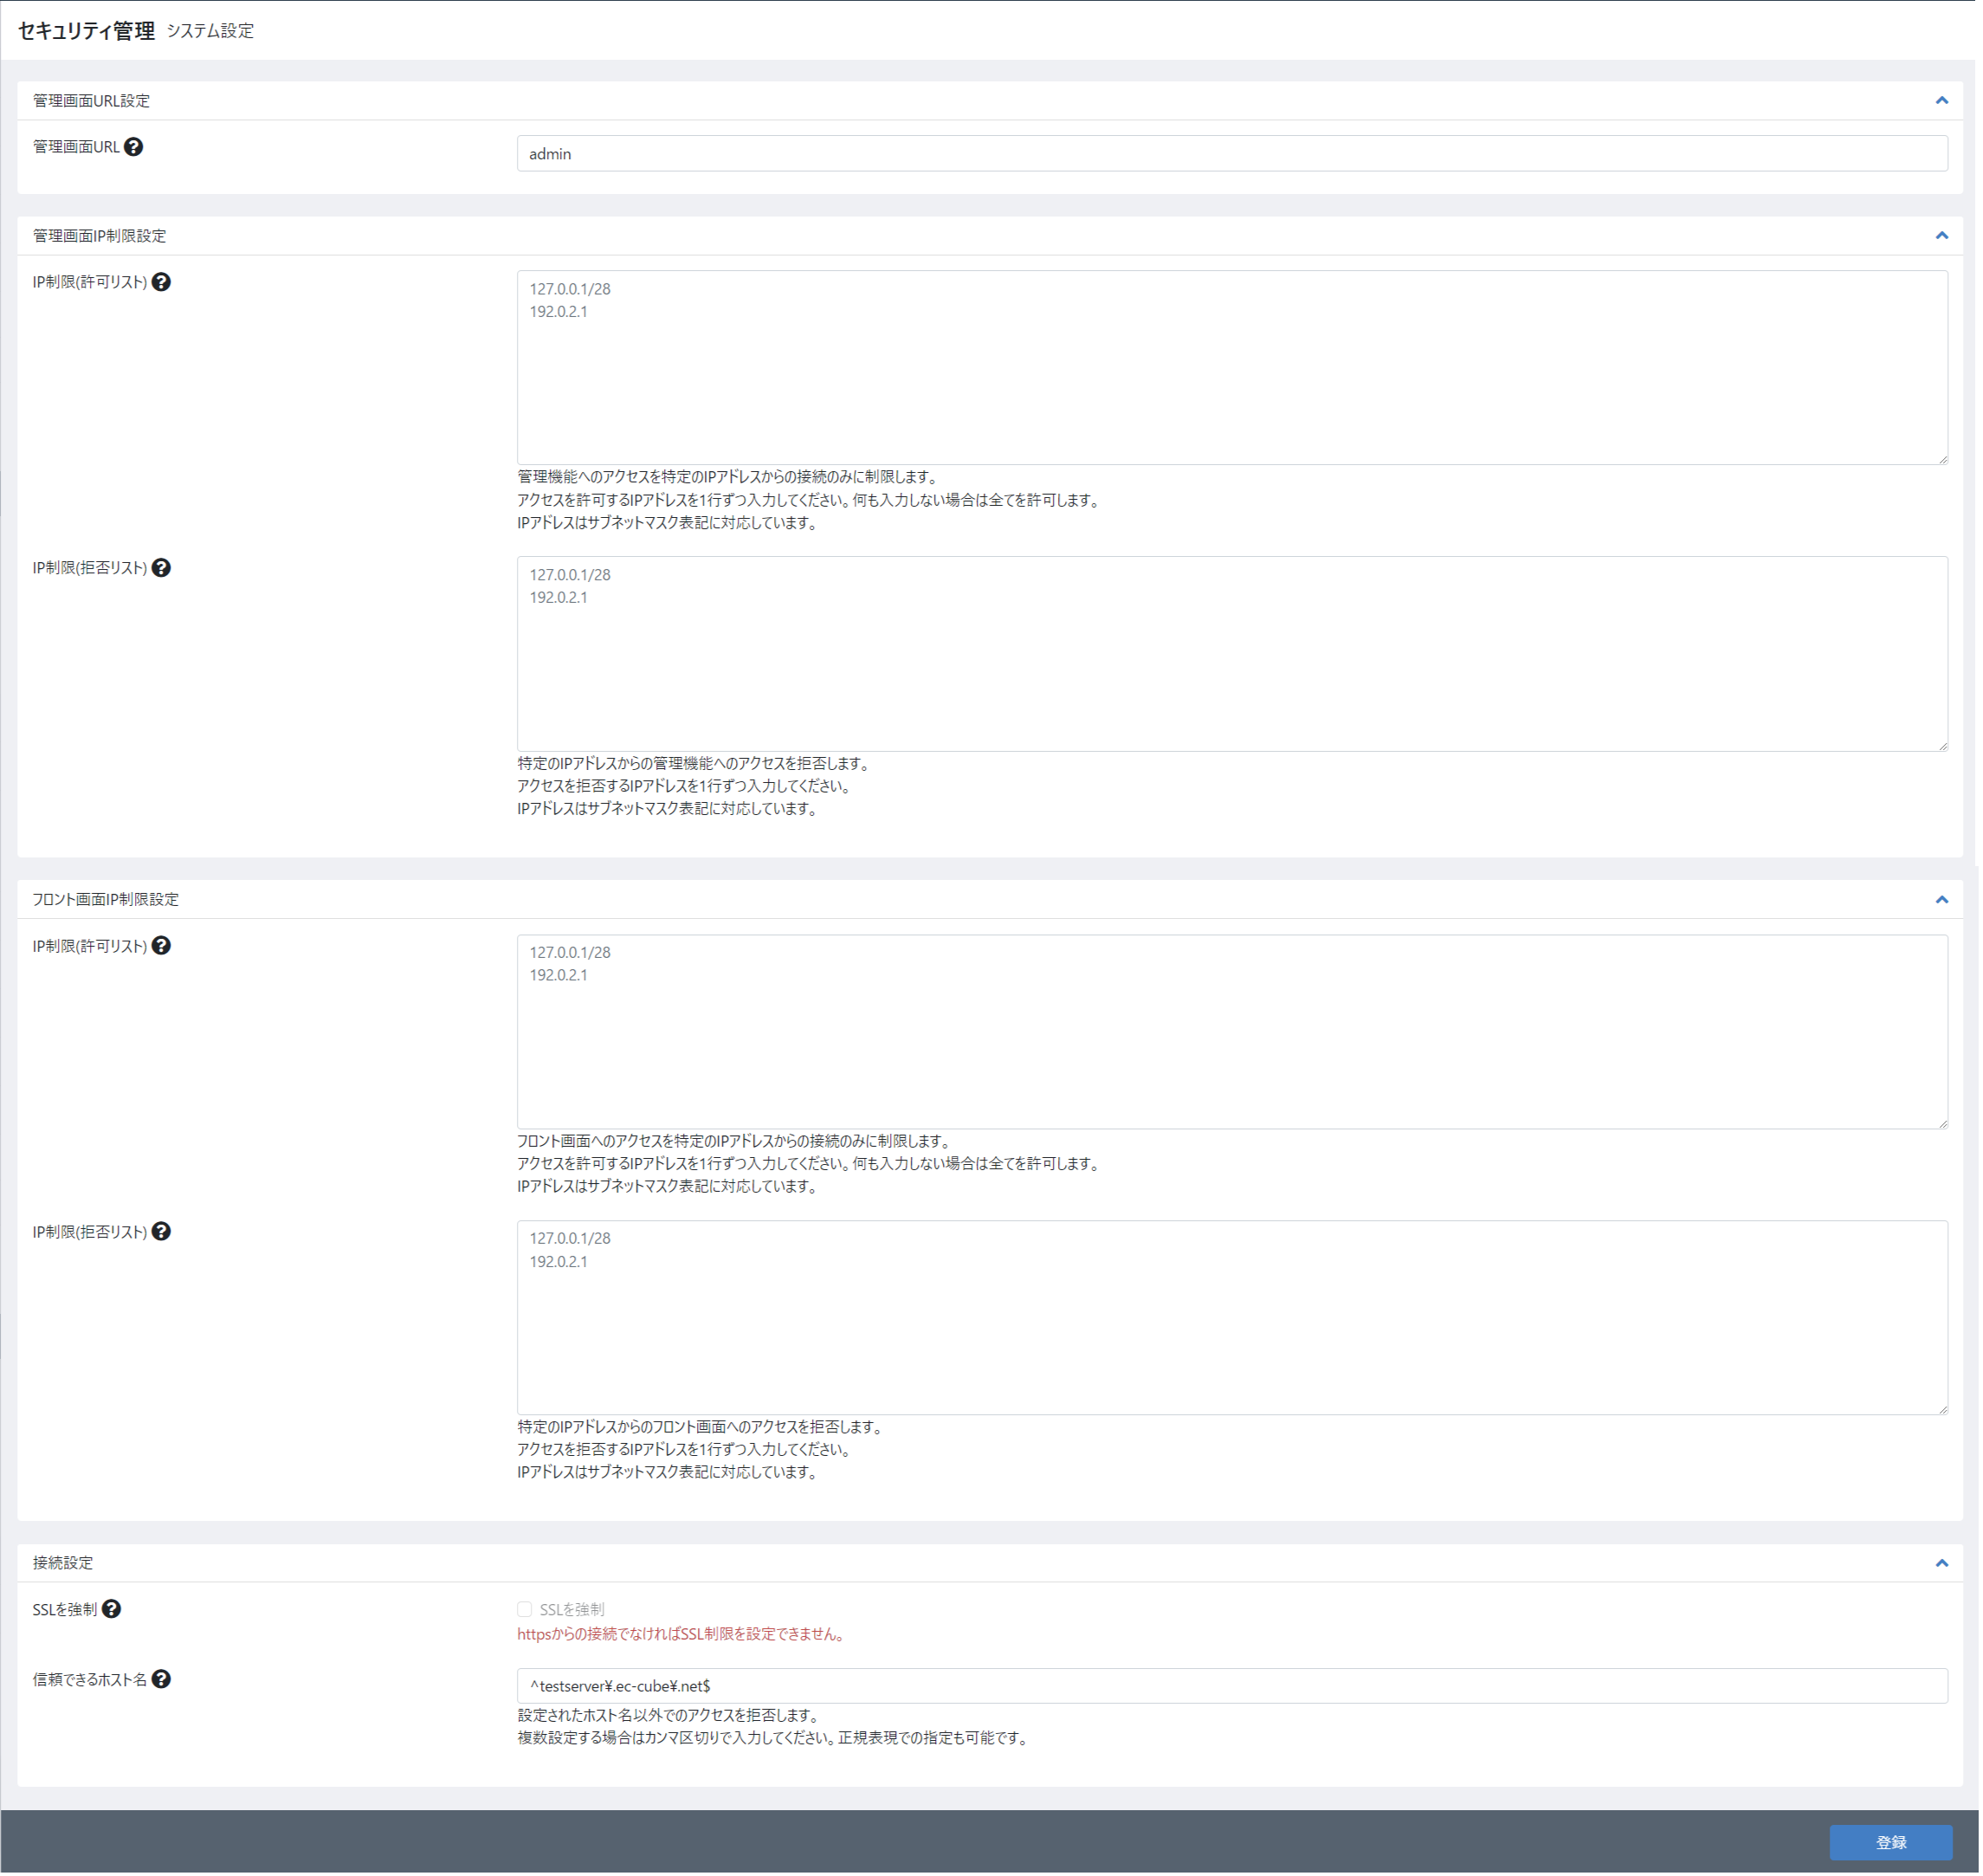Viewport: 1983px width, 1876px height.
Task: Collapse the 管理画面URL設定 section
Action: 1941,100
